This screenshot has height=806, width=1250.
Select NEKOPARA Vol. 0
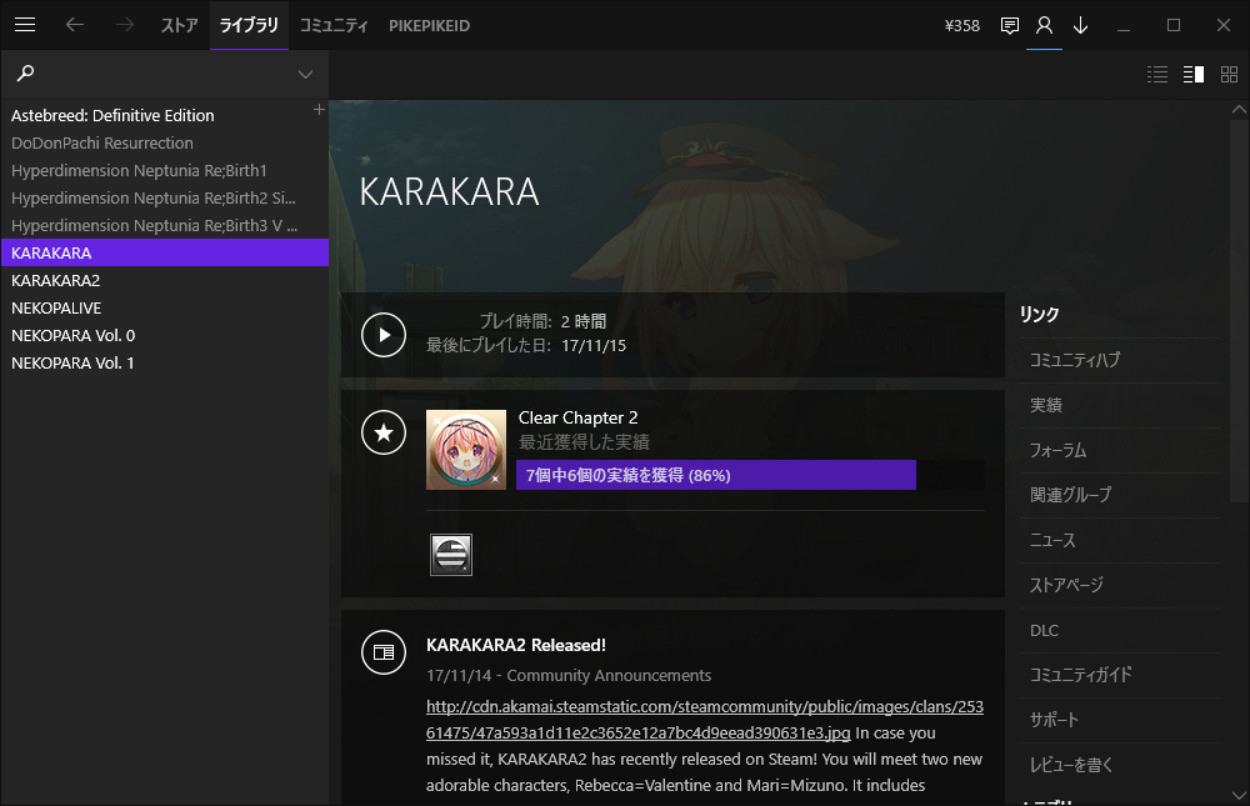[165, 335]
